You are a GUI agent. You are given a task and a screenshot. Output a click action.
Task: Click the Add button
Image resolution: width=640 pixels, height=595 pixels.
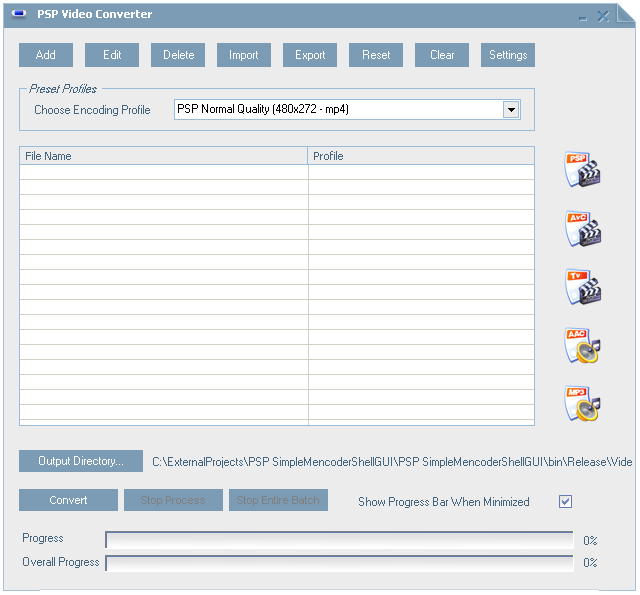coord(46,55)
